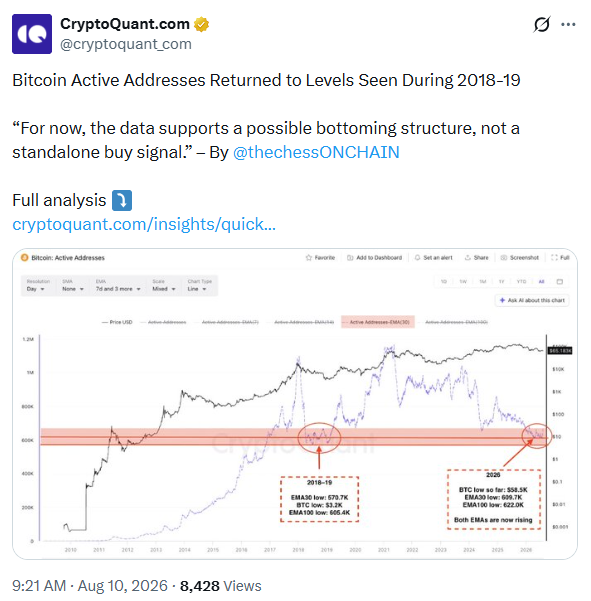
Task: Click the Share chart icon
Action: pyautogui.click(x=468, y=258)
